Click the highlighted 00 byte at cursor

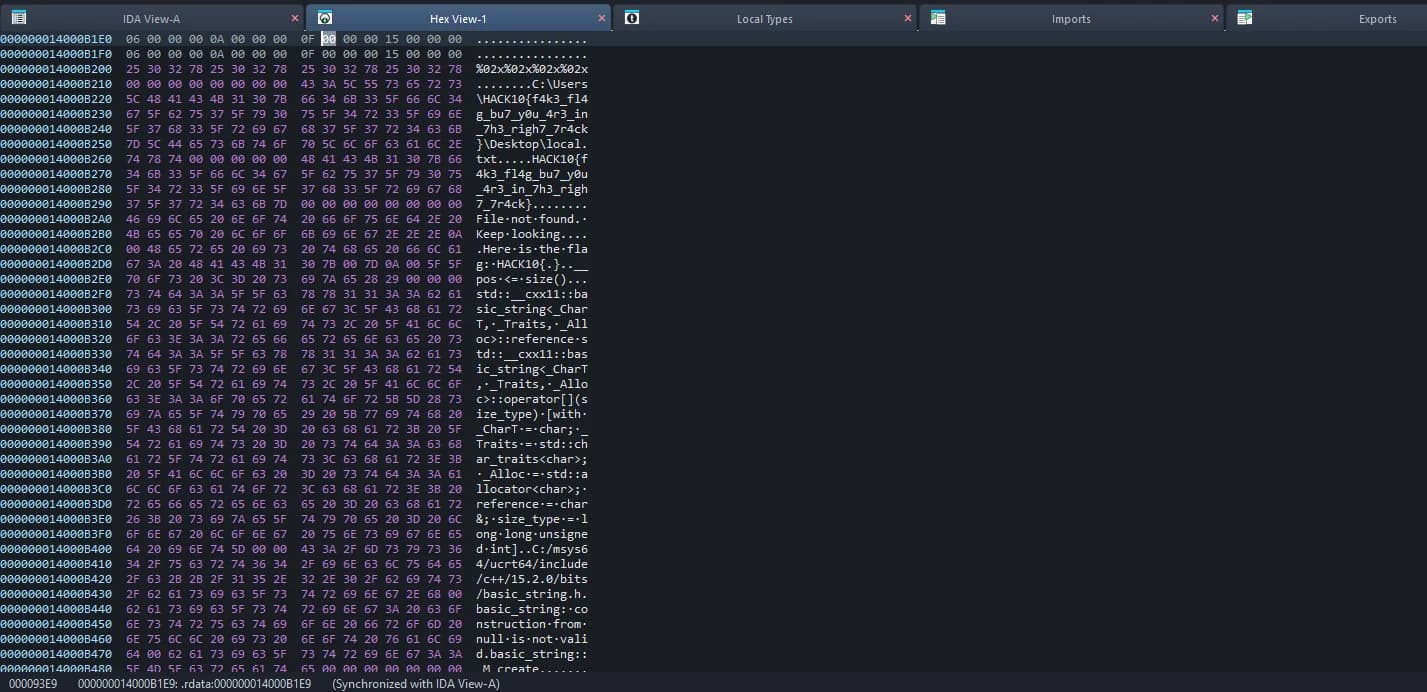[328, 38]
